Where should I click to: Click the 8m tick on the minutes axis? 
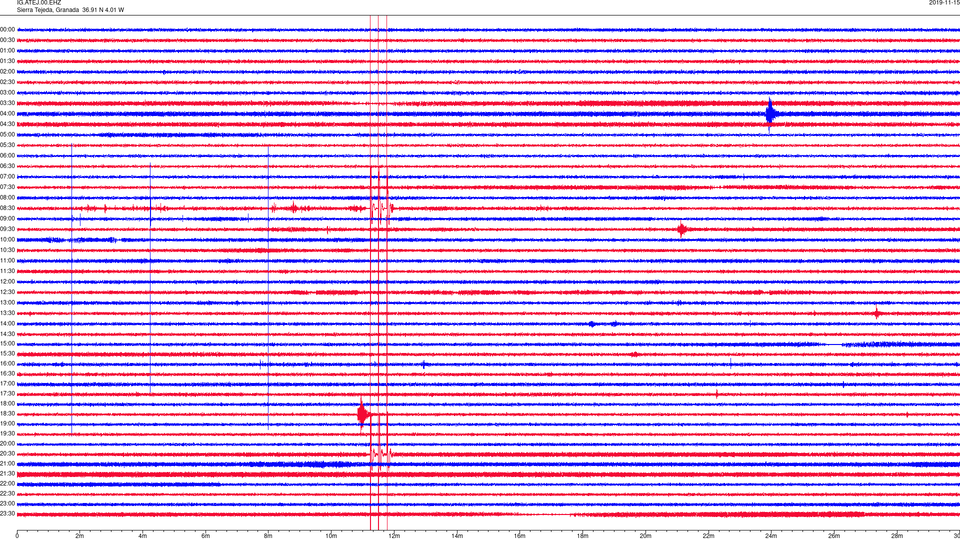(268, 536)
